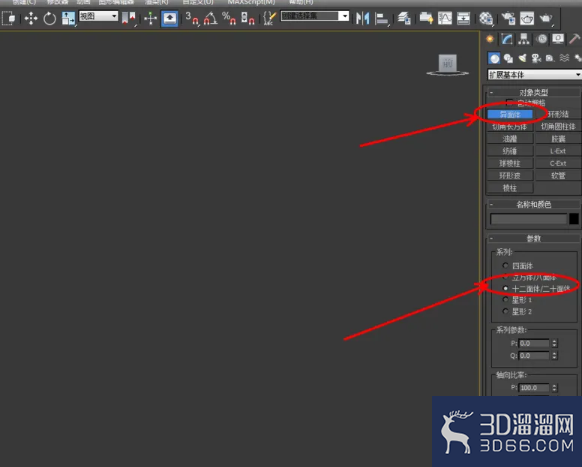Enable the 自动栅格 checkbox
Image resolution: width=582 pixels, height=467 pixels.
[510, 102]
